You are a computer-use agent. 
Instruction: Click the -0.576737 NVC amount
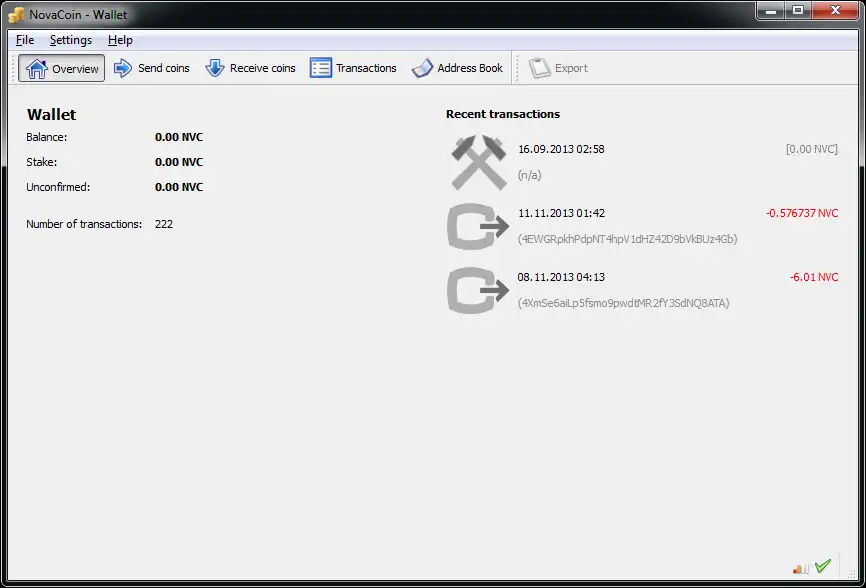pos(802,213)
